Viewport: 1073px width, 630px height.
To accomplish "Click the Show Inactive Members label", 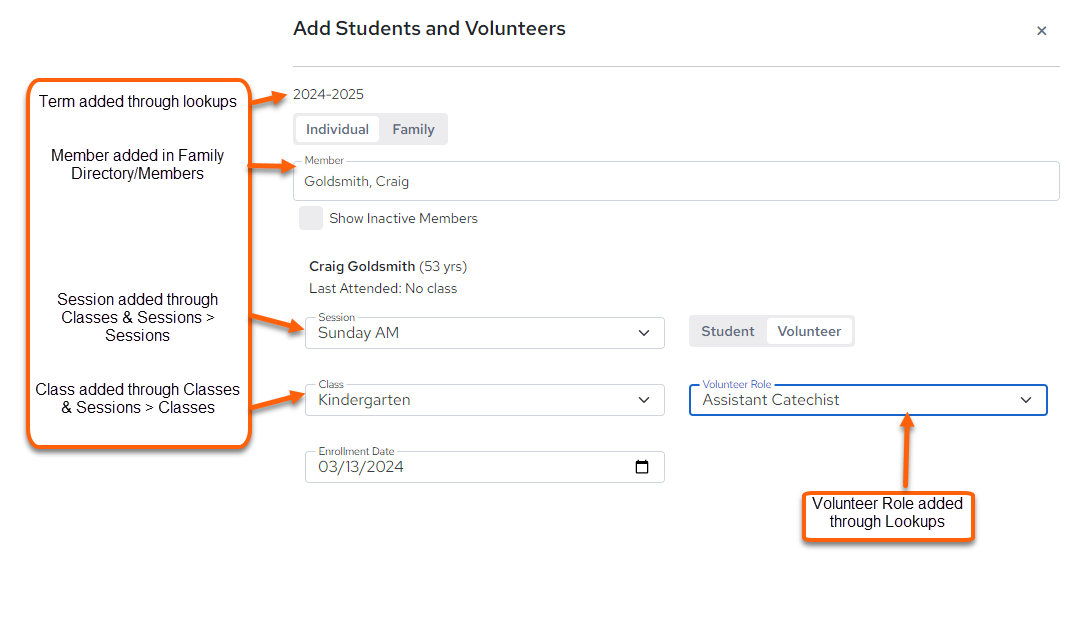I will coord(403,218).
